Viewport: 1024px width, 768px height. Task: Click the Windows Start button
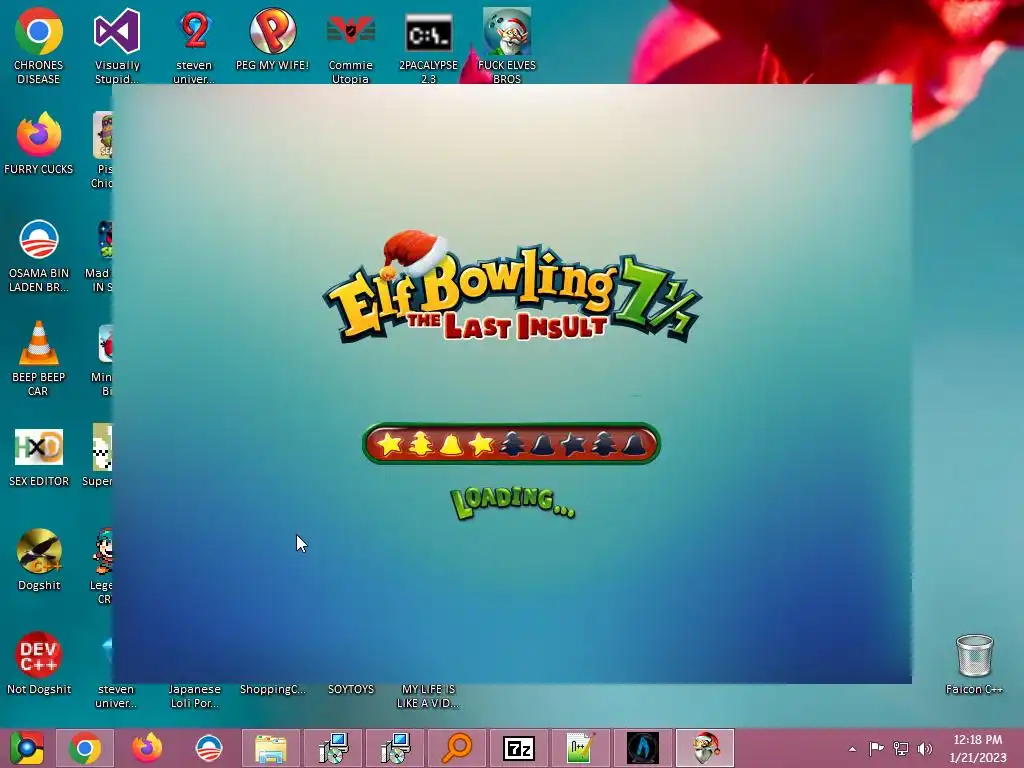point(26,748)
